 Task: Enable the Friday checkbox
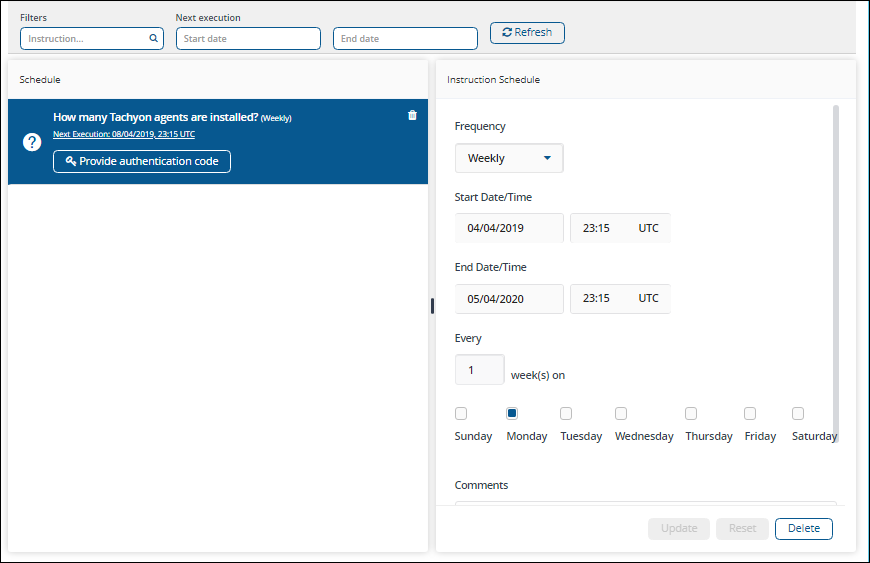[750, 413]
